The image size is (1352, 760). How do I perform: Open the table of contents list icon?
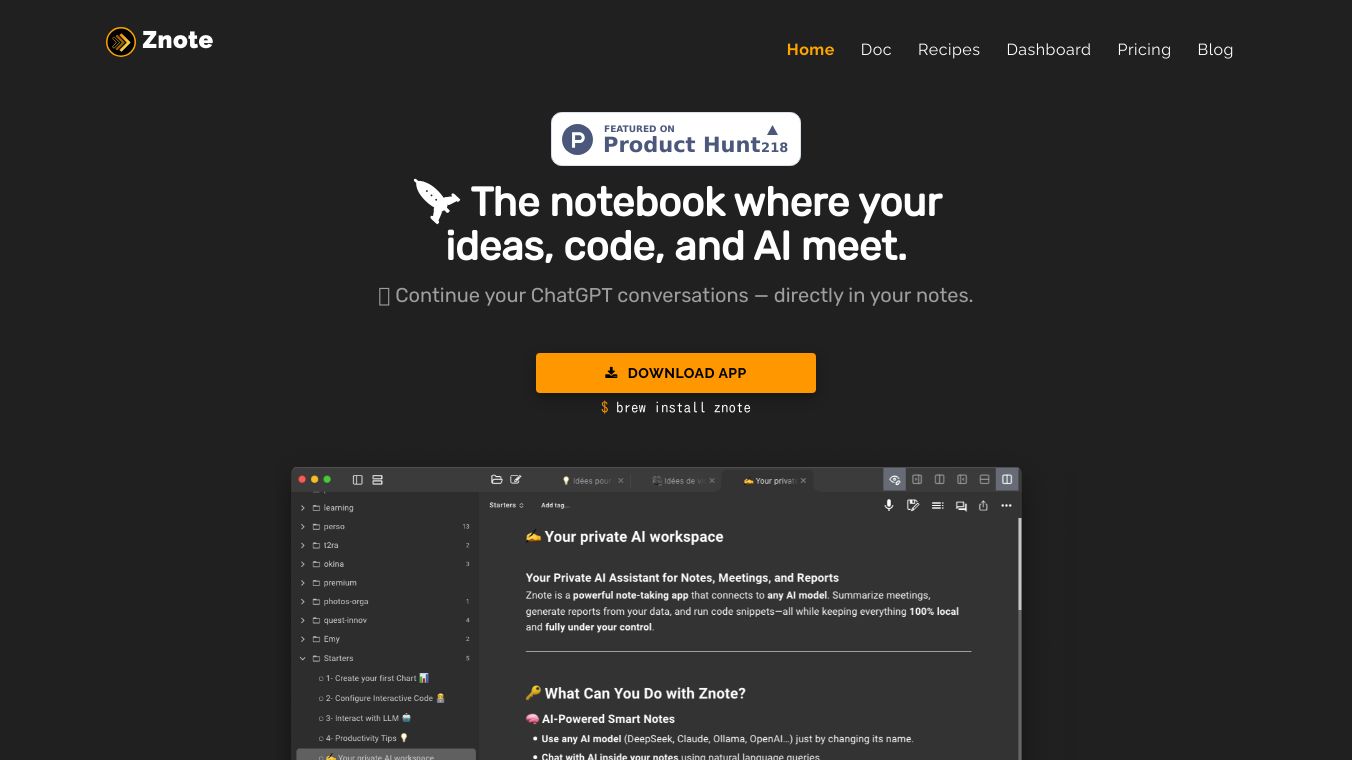click(x=937, y=506)
